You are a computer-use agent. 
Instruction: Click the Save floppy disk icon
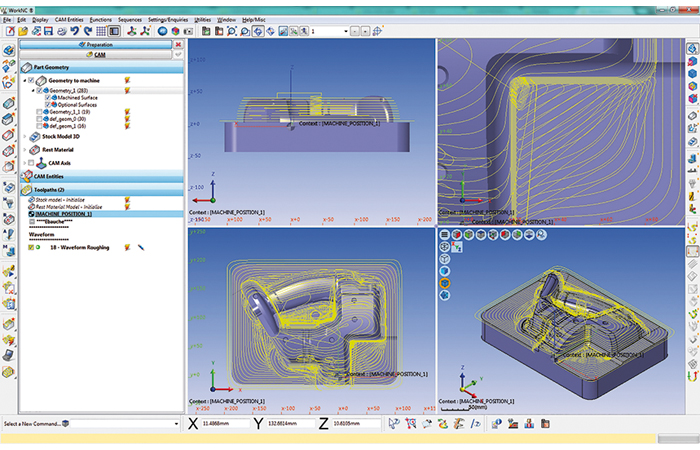(48, 31)
